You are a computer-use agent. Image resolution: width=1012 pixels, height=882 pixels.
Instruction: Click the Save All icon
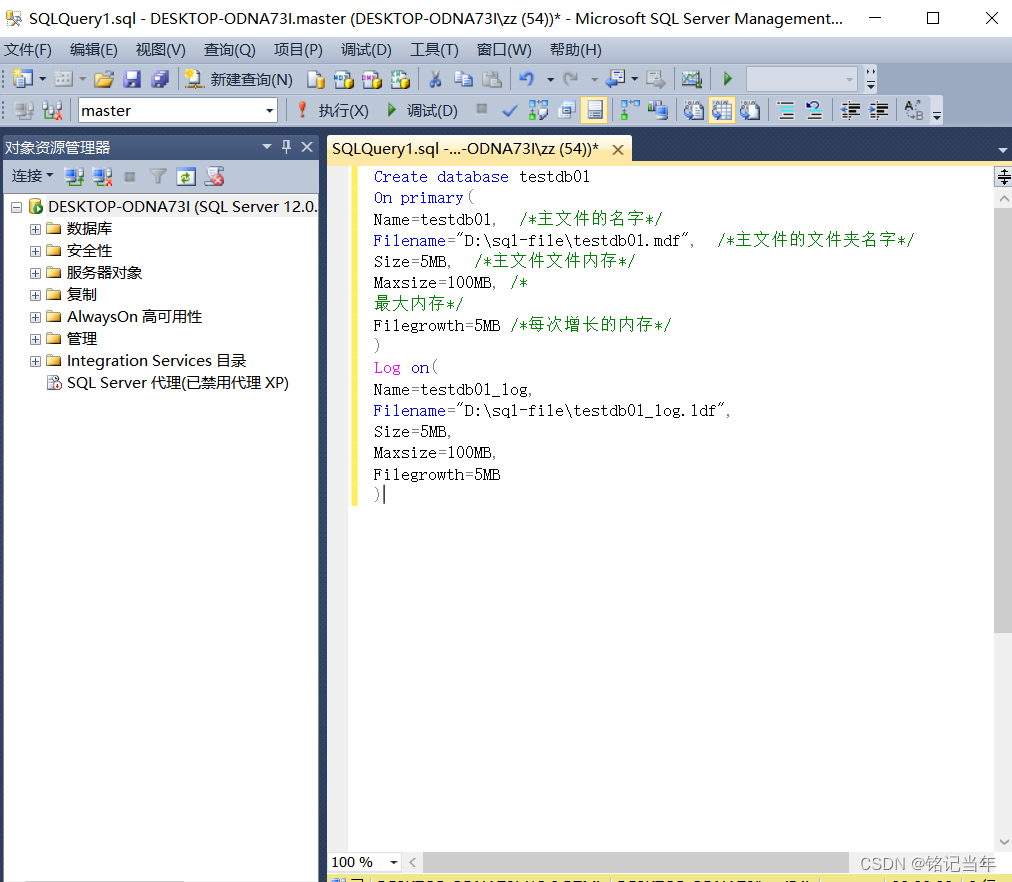(x=160, y=79)
